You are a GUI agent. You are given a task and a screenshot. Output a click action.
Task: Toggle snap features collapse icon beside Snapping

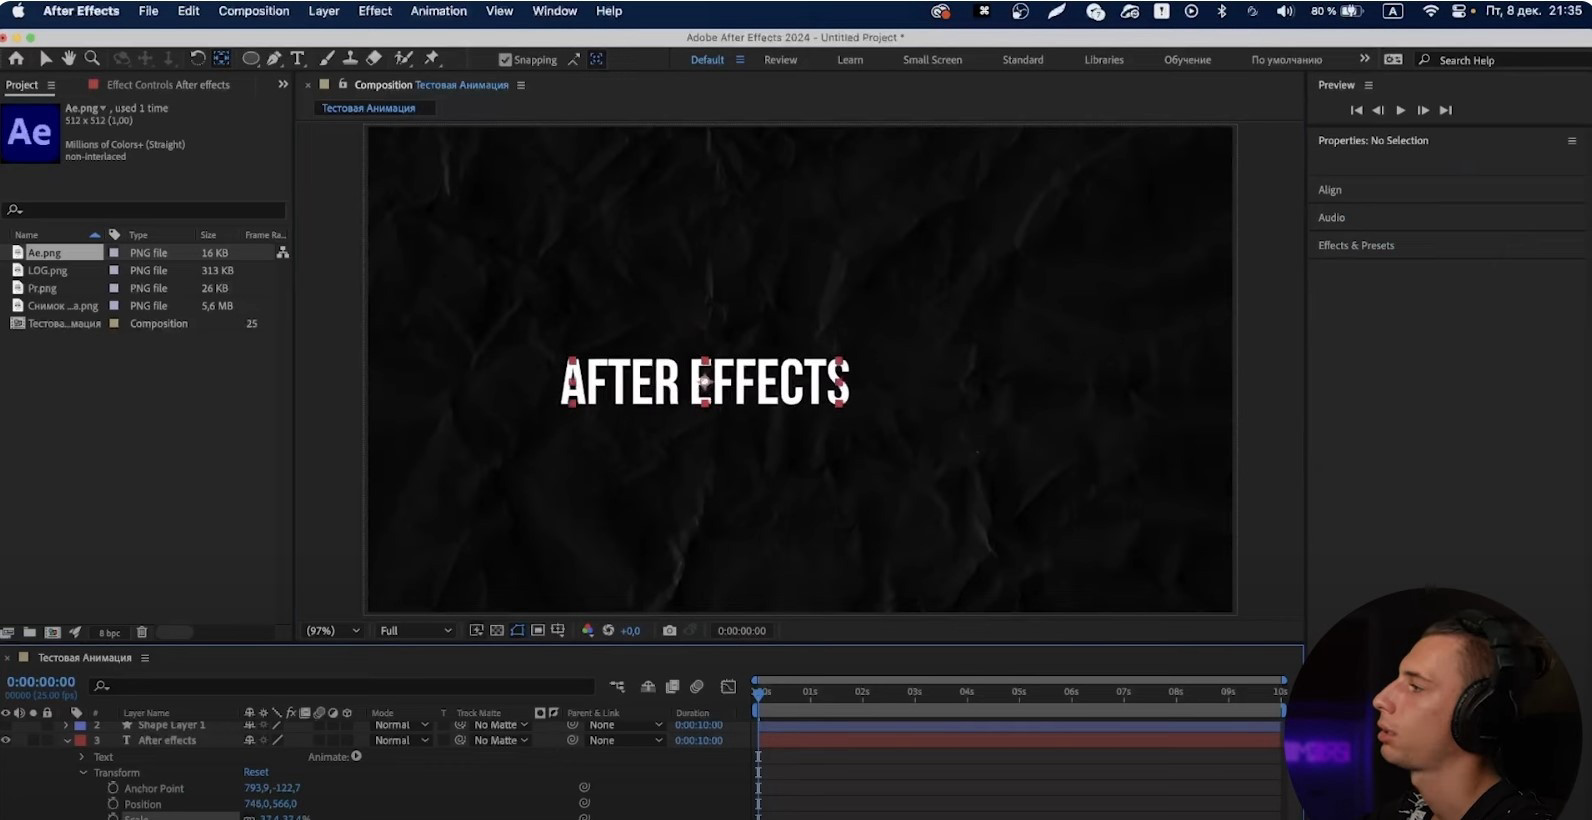tap(597, 60)
